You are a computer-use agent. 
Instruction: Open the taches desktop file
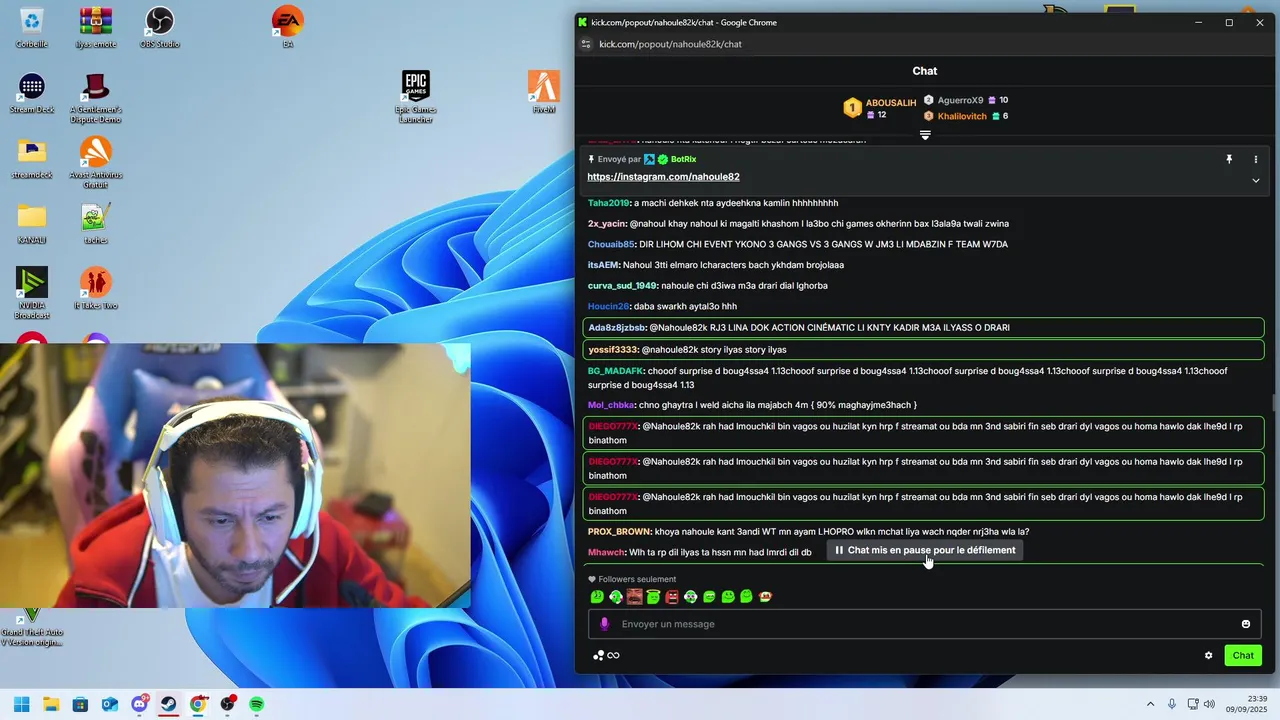tap(95, 223)
